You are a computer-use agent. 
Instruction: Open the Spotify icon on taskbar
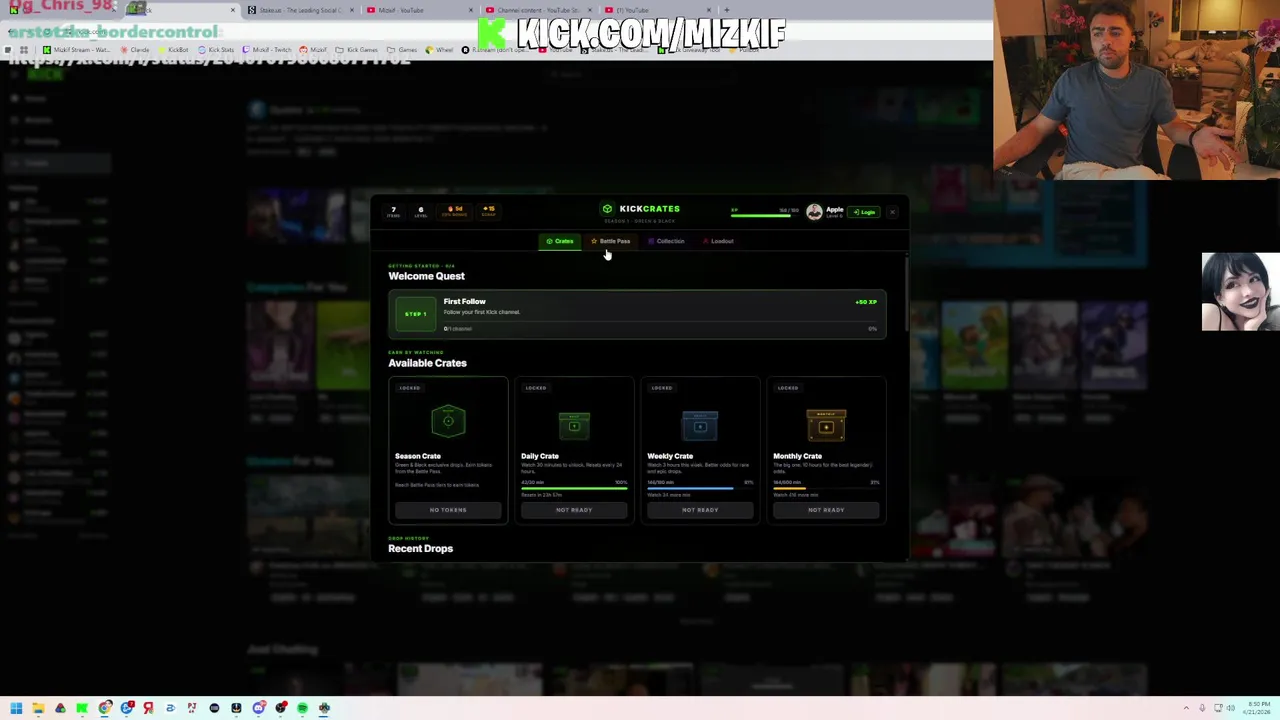[302, 708]
